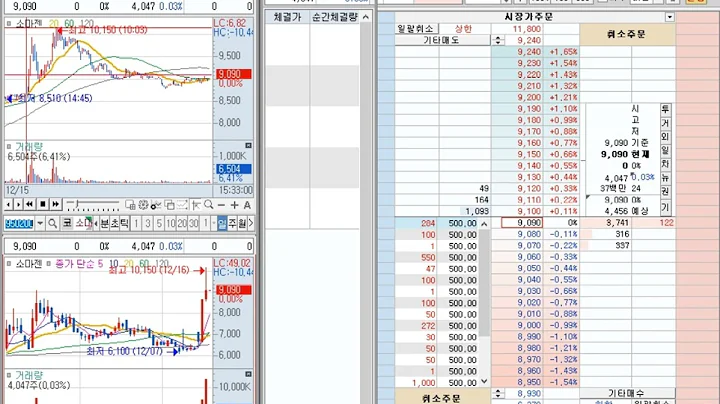720x404 pixels.
Task: Zoom out chart with minus icon
Action: [x=221, y=205]
